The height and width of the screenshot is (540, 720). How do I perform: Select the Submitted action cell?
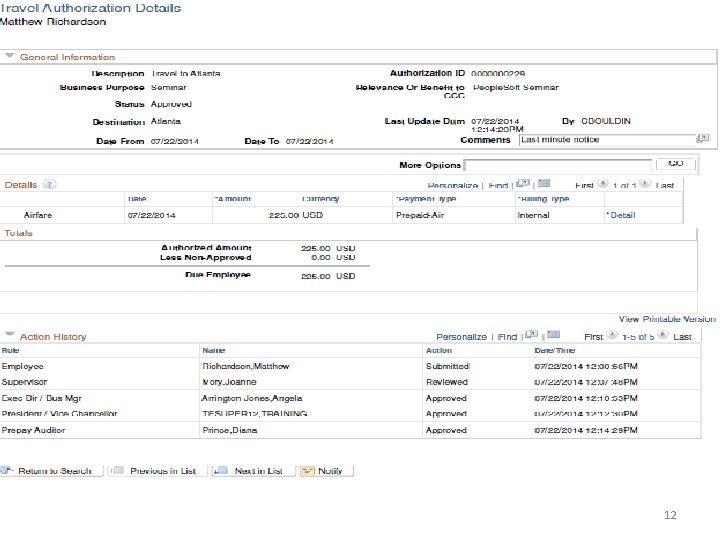(448, 366)
